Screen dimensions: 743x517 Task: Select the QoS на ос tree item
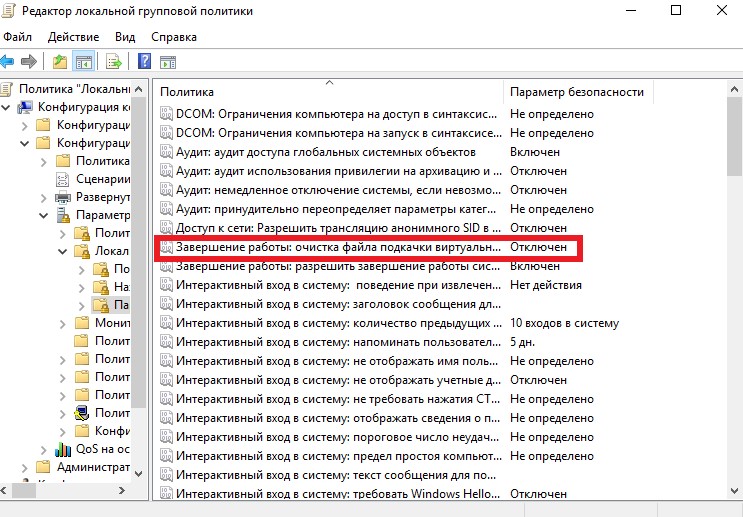tap(103, 449)
